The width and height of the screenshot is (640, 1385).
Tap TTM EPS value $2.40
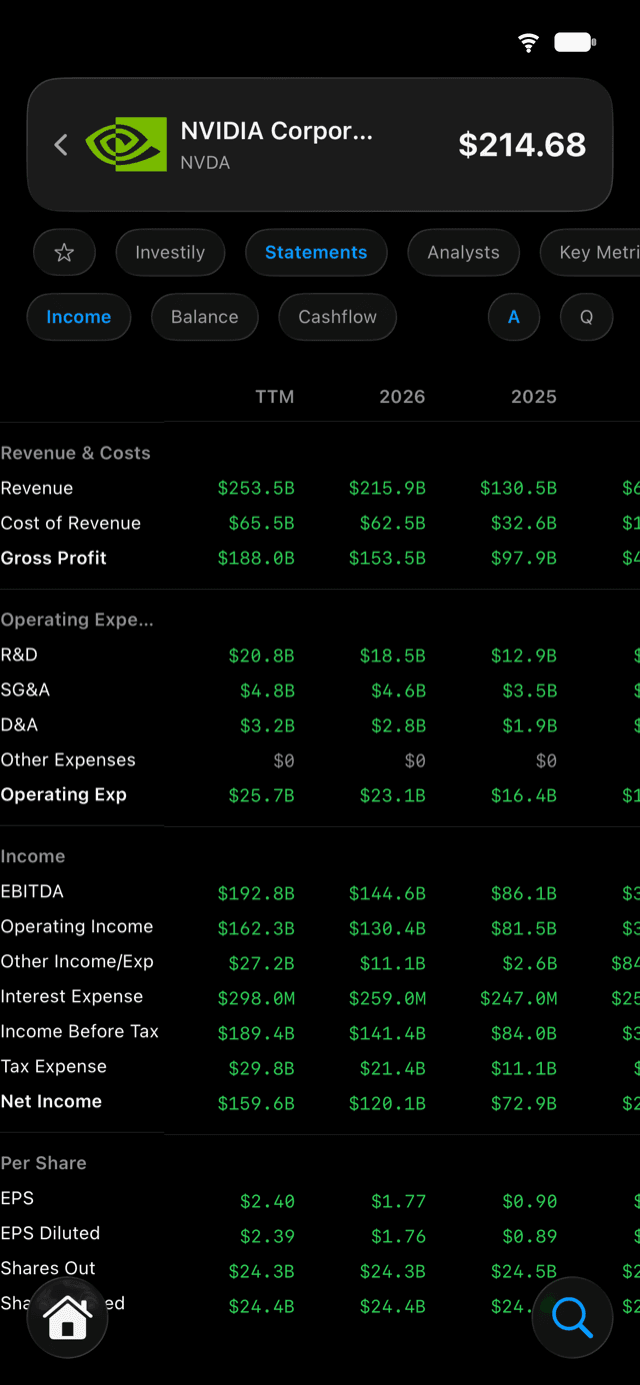pyautogui.click(x=267, y=1201)
